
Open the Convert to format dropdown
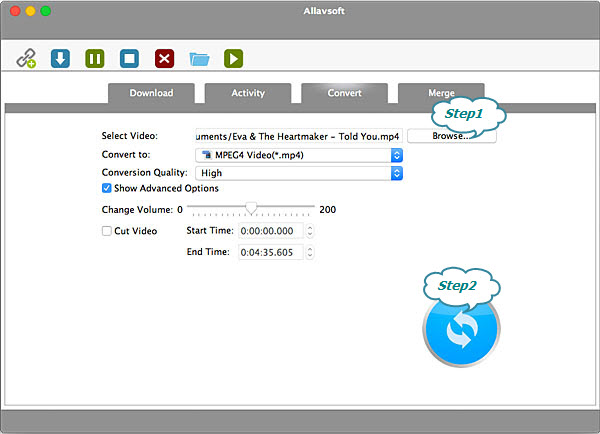[299, 155]
